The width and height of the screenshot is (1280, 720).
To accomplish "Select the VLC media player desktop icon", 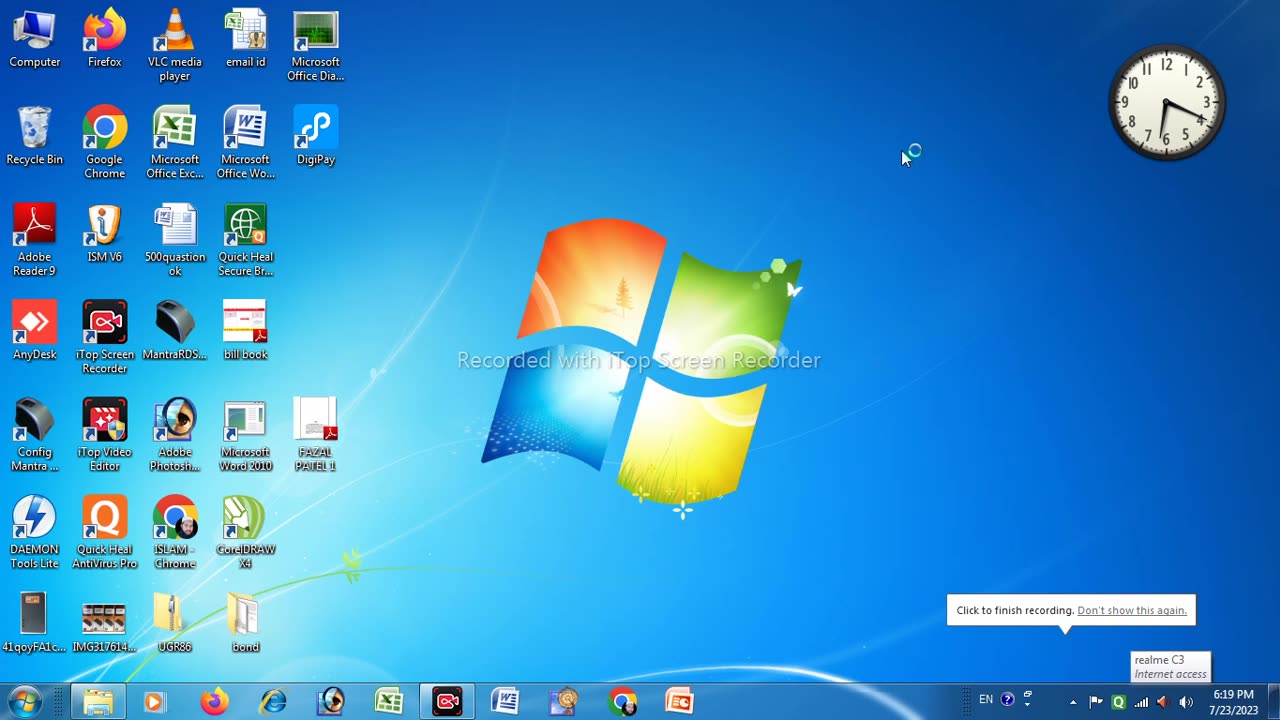I will (x=175, y=46).
